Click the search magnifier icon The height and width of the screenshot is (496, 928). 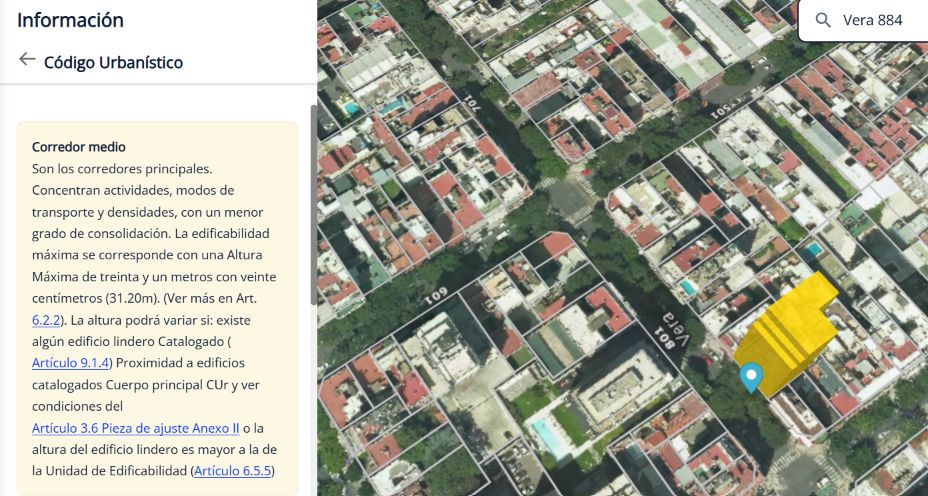click(823, 20)
